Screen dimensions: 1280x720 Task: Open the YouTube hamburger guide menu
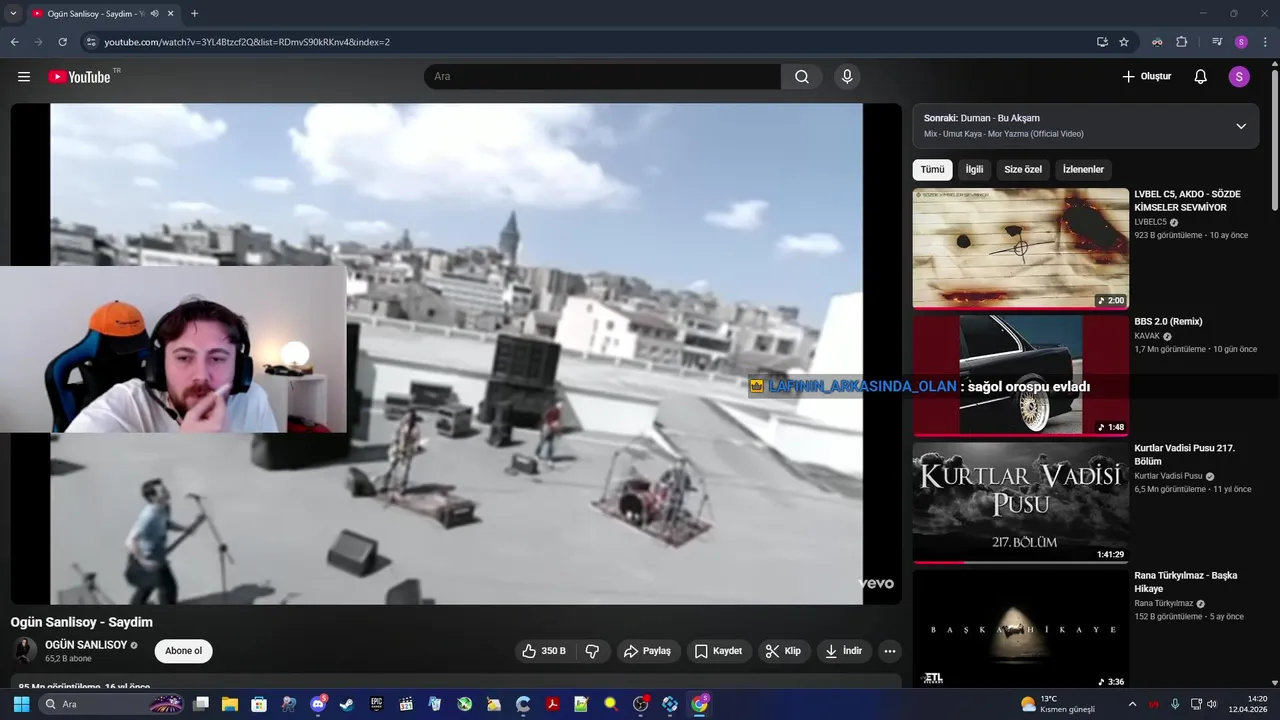(24, 77)
